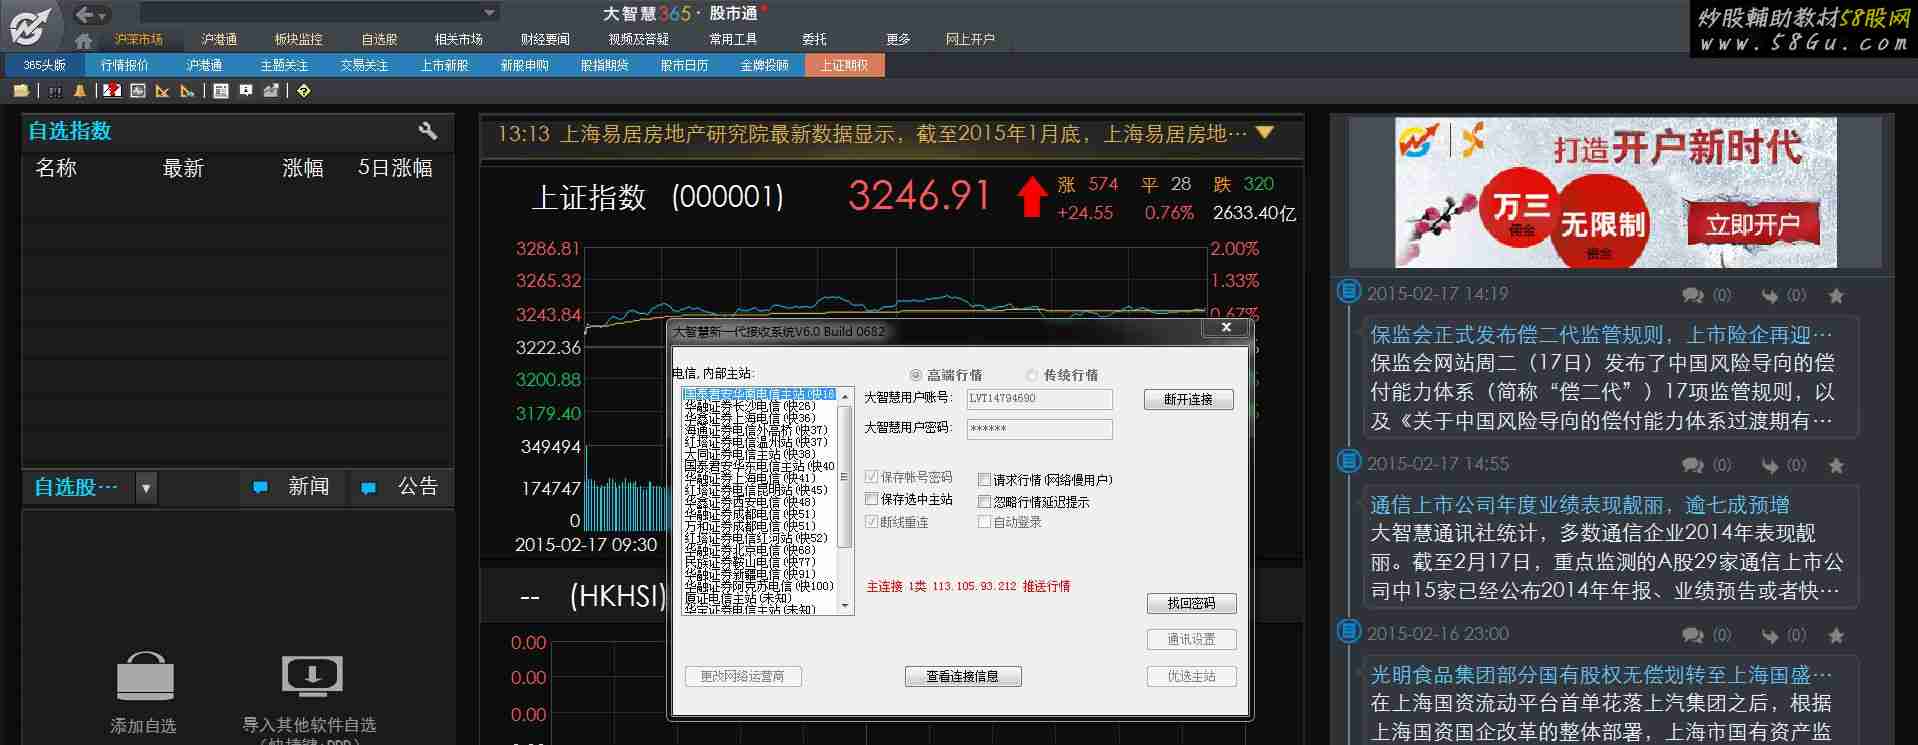Viewport: 1918px width, 745px height.
Task: Open comments on the 14:19 news item
Action: click(1693, 295)
